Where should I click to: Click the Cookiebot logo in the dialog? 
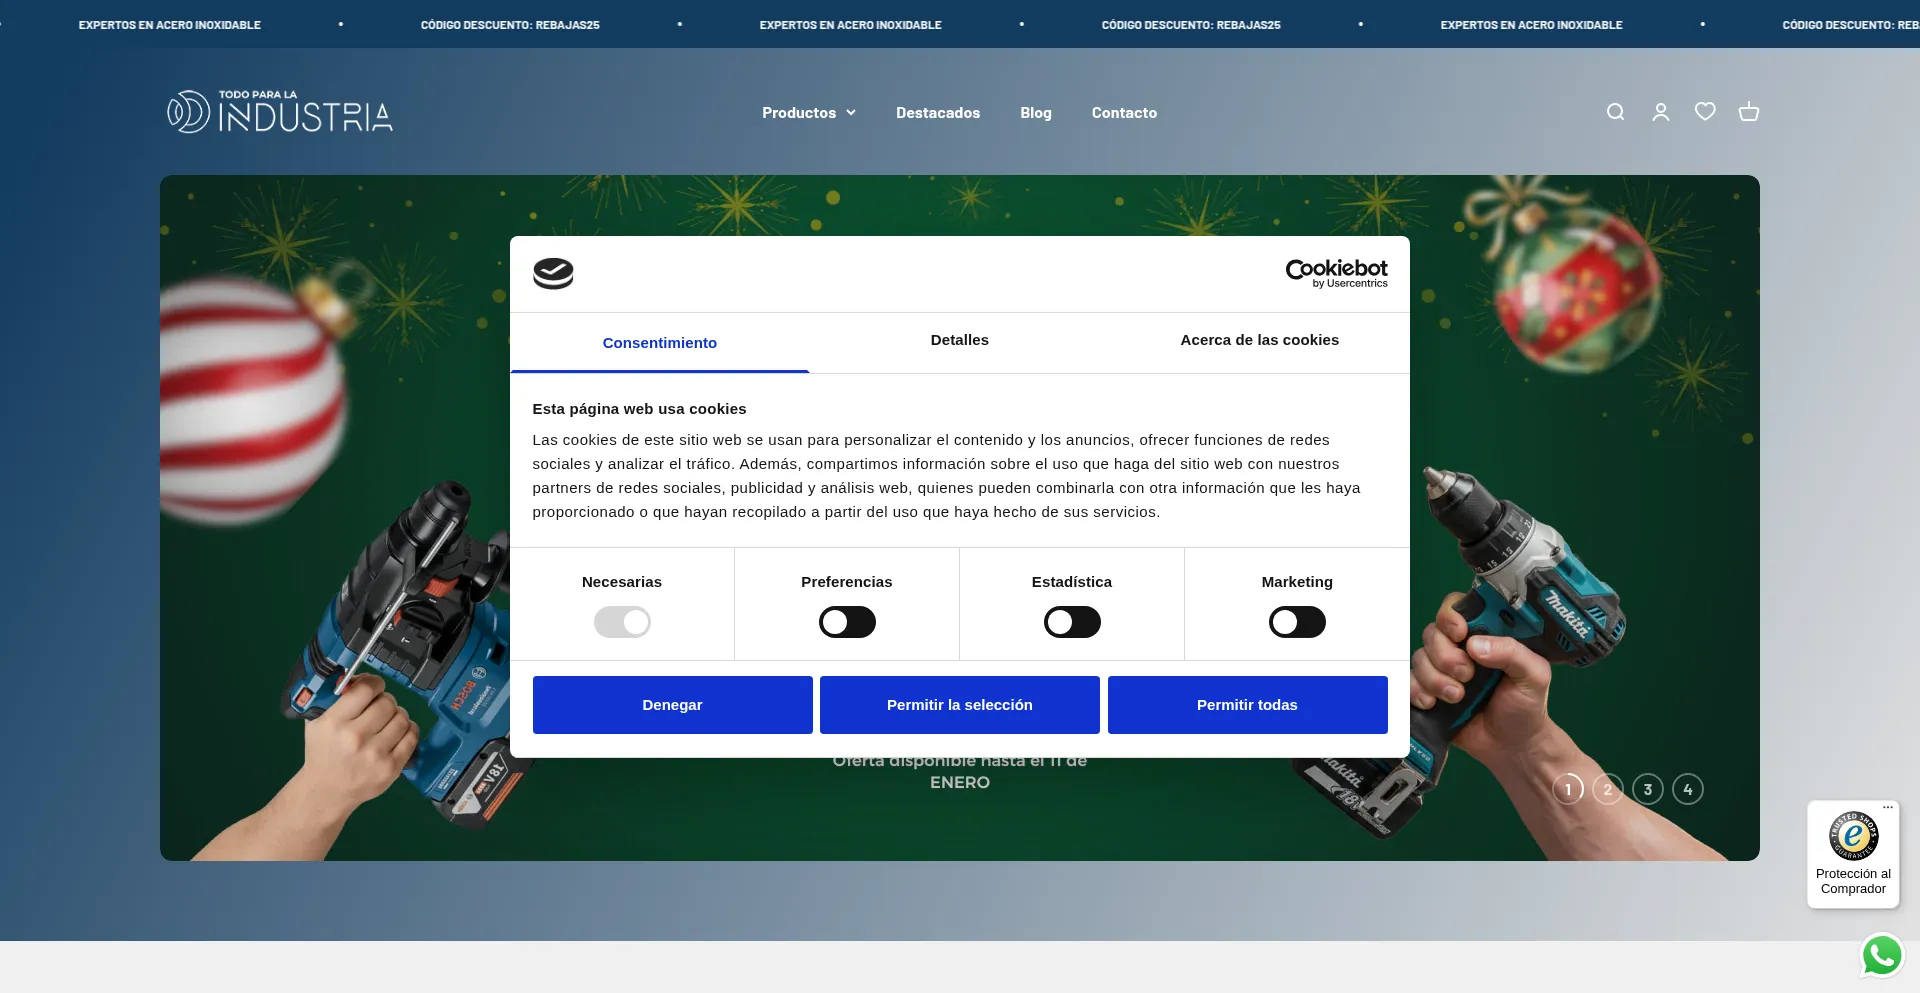(1336, 272)
